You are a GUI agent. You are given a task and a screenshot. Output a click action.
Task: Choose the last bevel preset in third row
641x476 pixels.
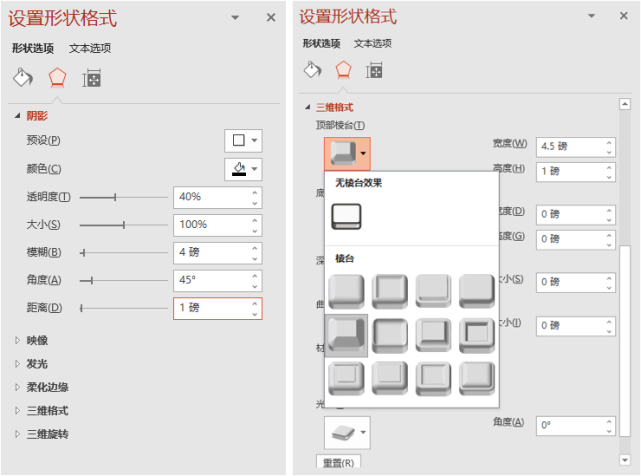(477, 379)
